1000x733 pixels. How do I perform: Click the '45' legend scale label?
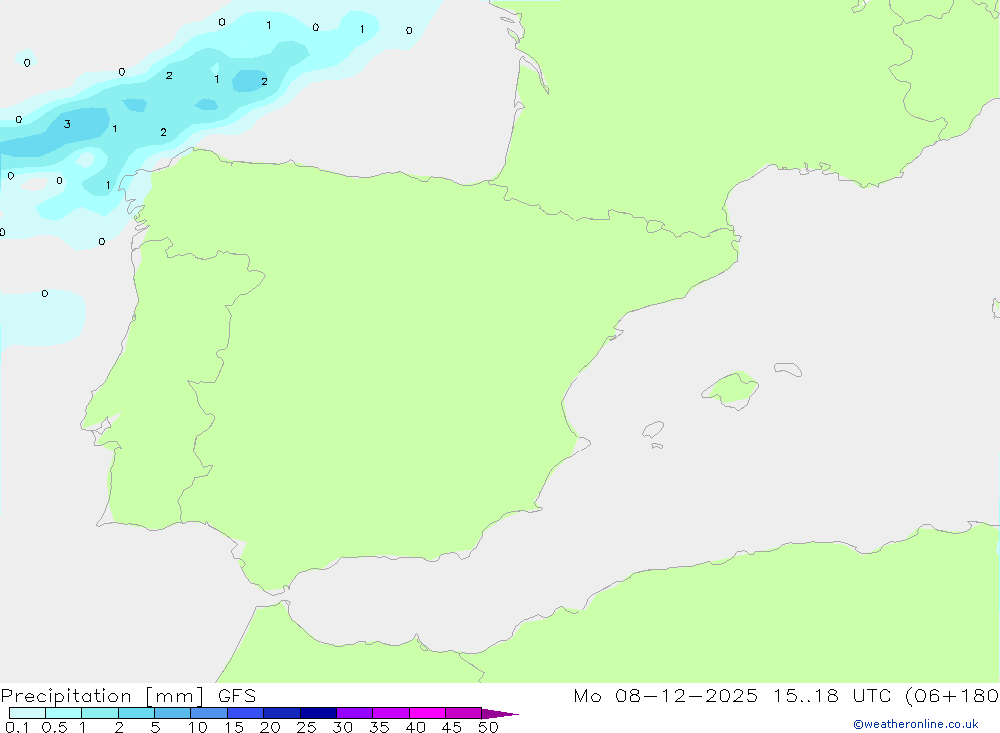[x=452, y=727]
